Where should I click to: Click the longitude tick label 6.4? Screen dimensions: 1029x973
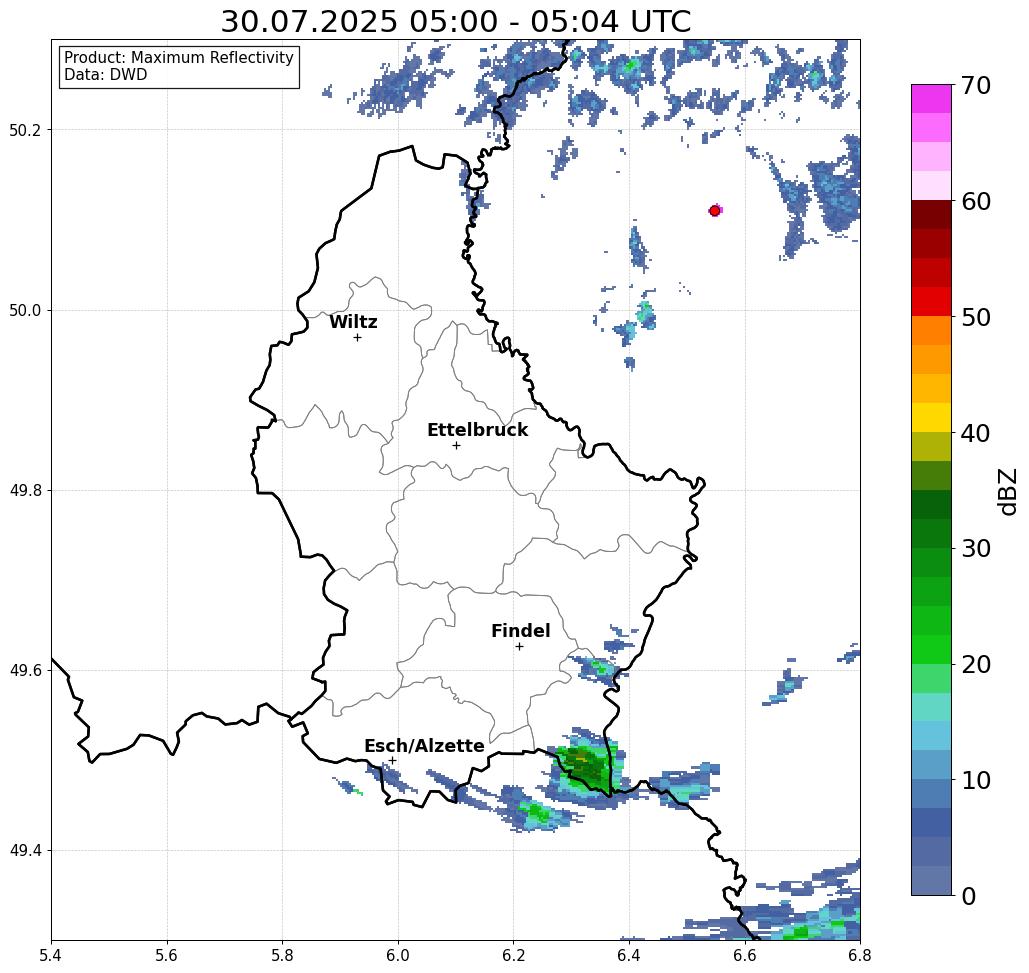coord(629,955)
